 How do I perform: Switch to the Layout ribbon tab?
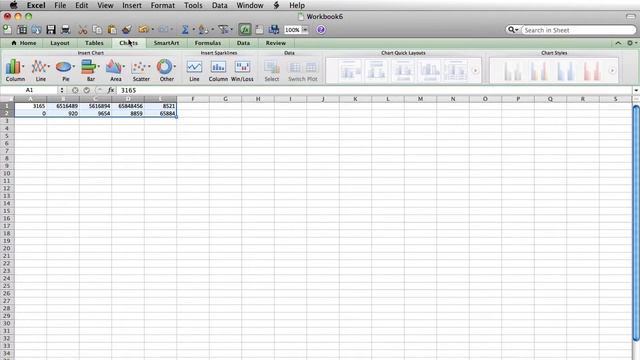tap(60, 43)
